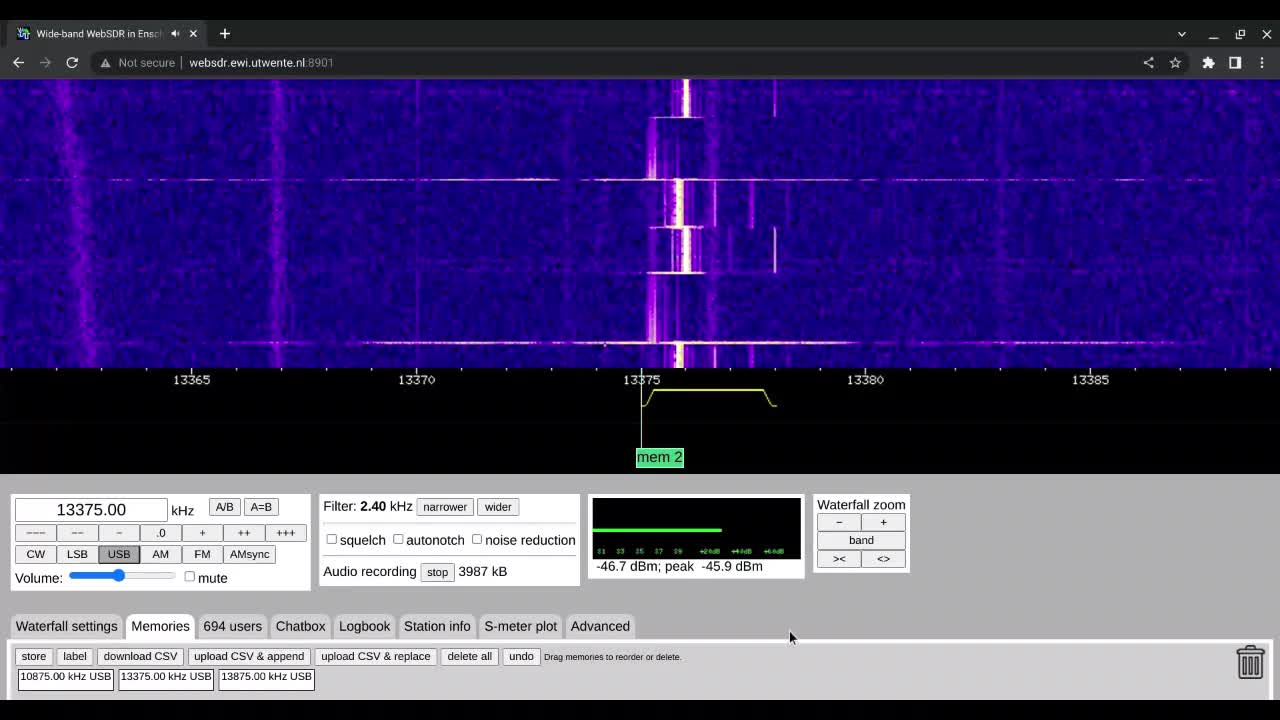Viewport: 1280px width, 720px height.
Task: Go back to previous page
Action: tap(18, 62)
